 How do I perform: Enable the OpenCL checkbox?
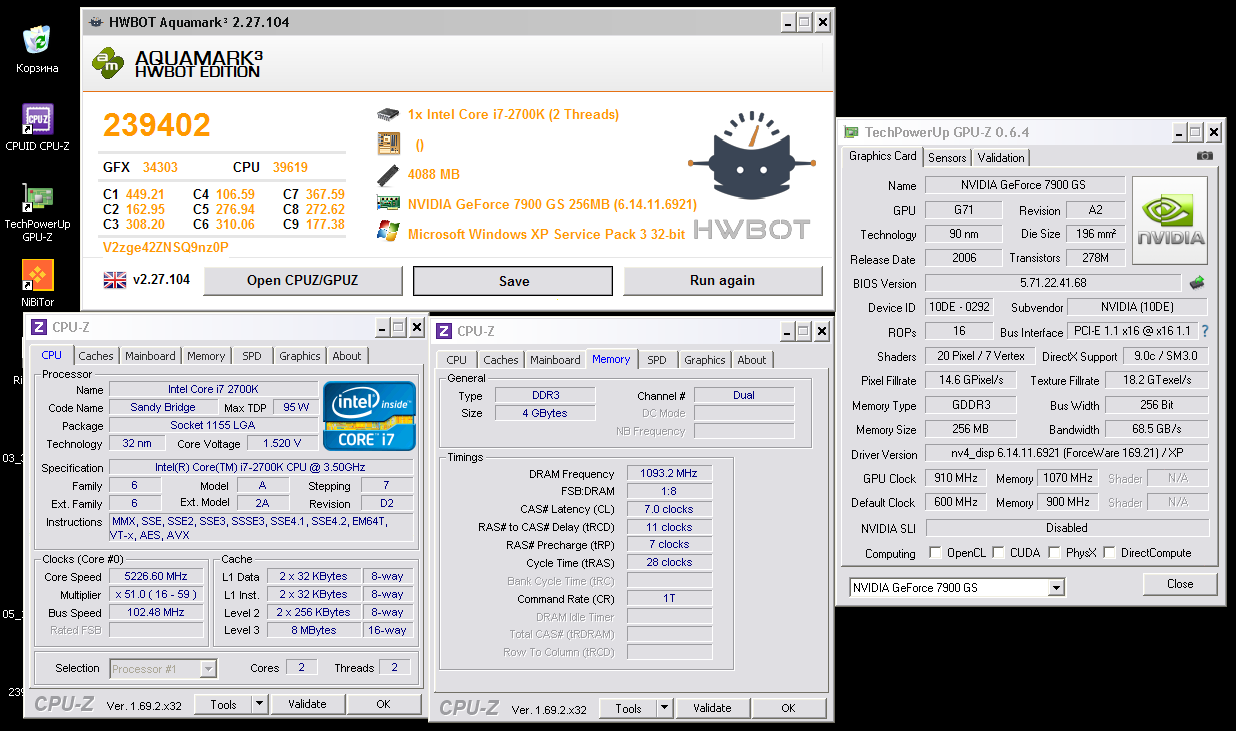tap(935, 553)
